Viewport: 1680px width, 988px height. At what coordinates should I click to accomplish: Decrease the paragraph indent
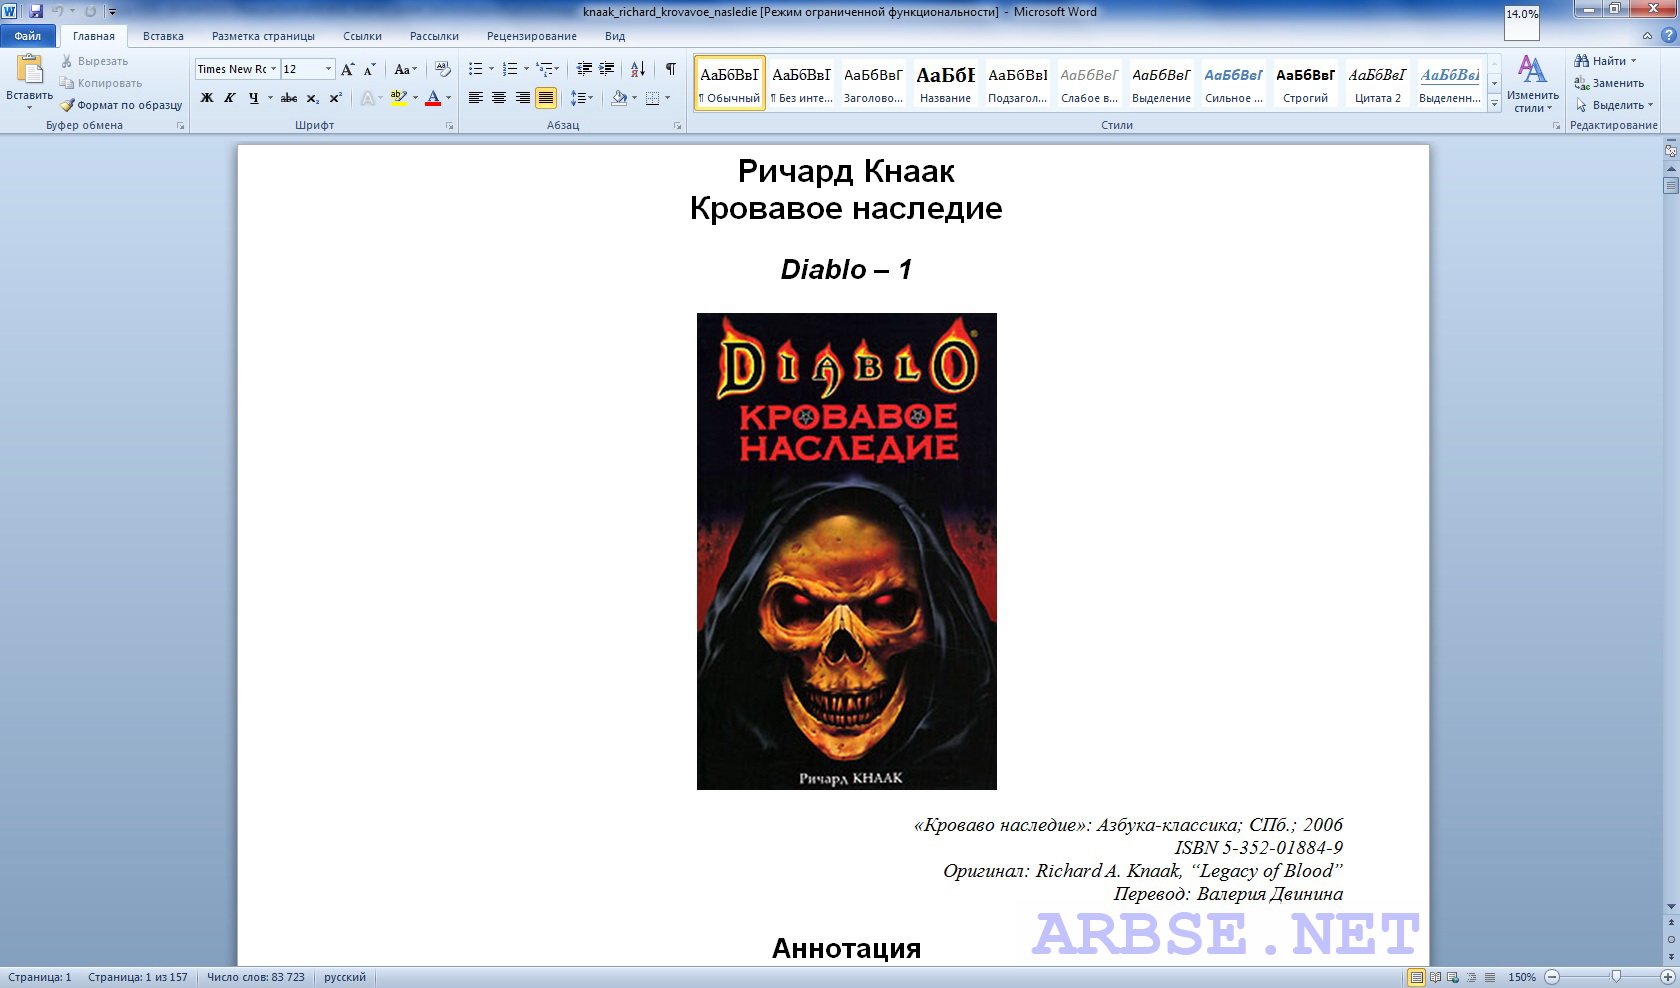coord(584,69)
